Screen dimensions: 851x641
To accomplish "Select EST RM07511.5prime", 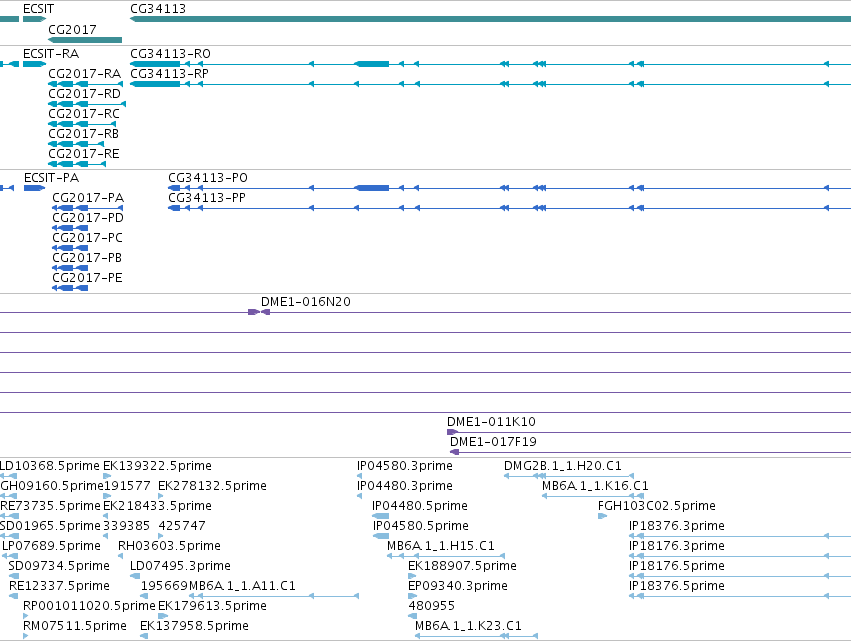I will coord(74,626).
